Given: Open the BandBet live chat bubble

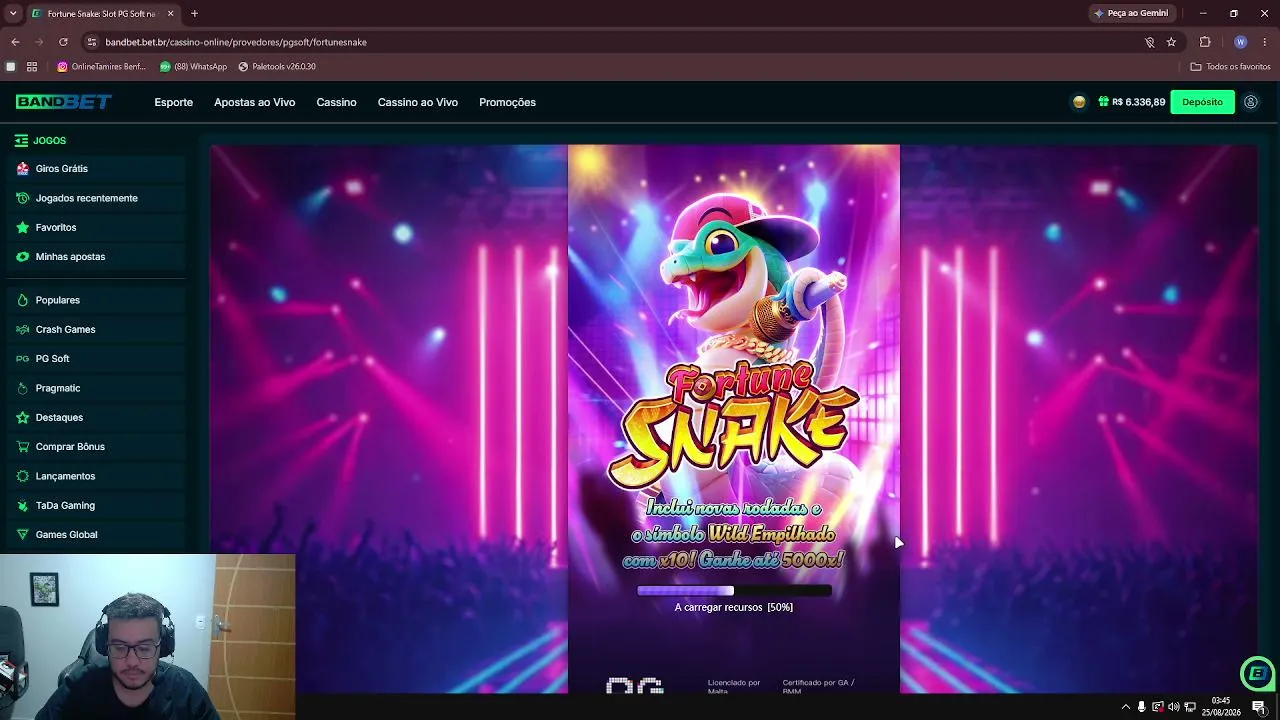Looking at the screenshot, I should click(x=1257, y=673).
